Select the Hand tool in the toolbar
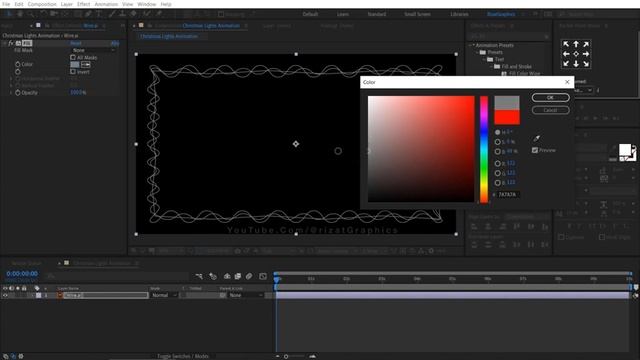This screenshot has width=640, height=360. 20,14
